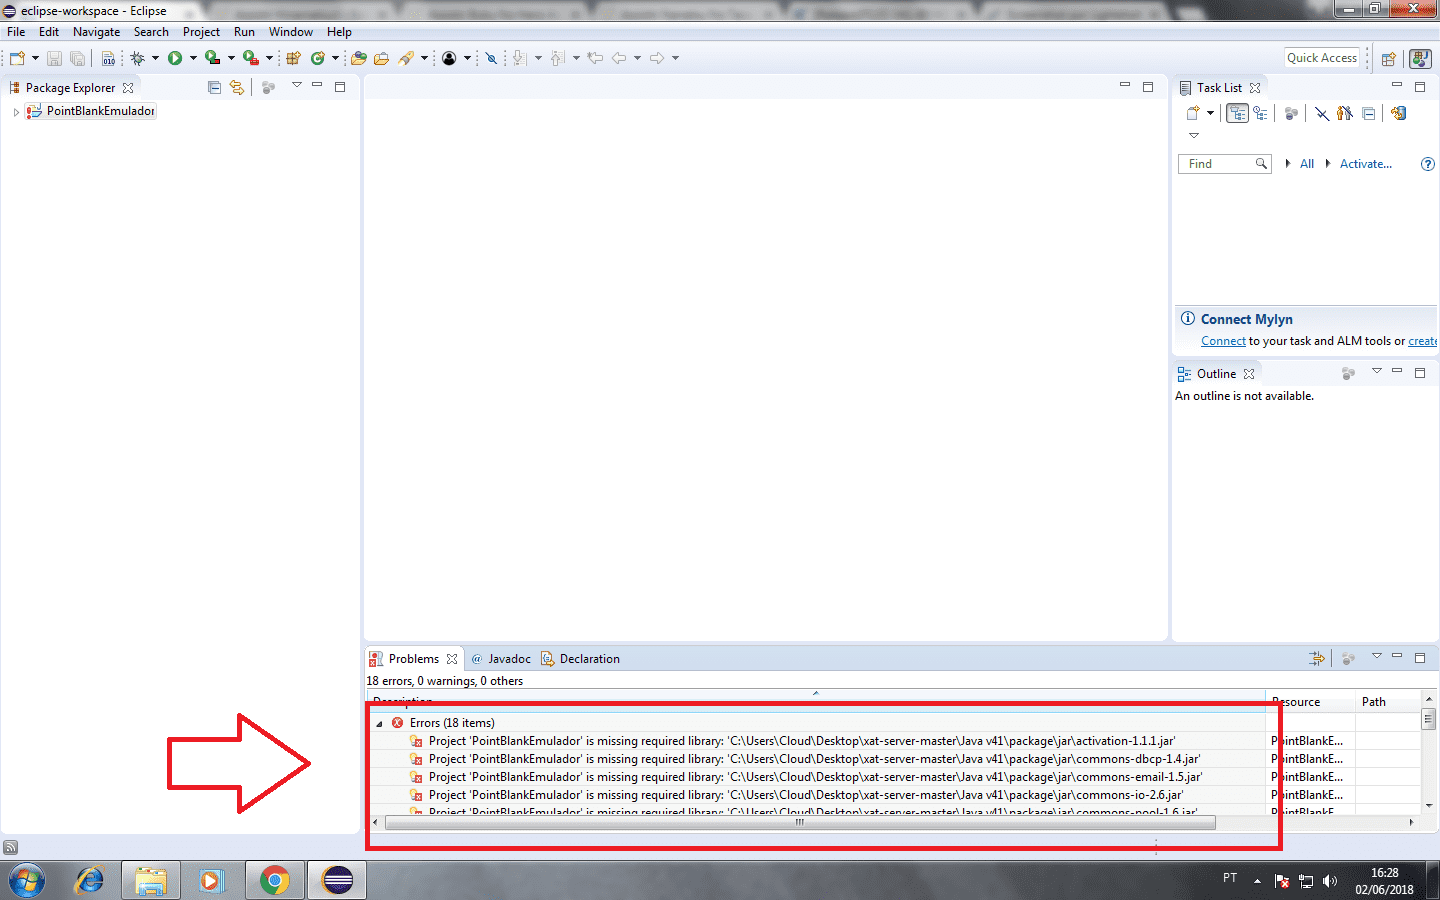Switch to the Declaration tab

[x=580, y=659]
